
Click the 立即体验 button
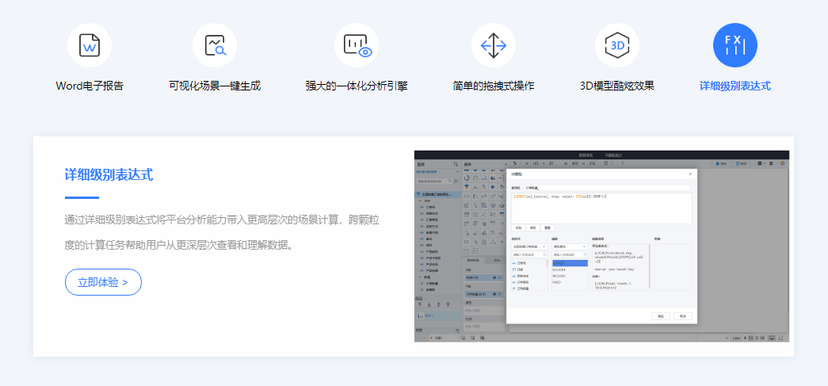(104, 282)
